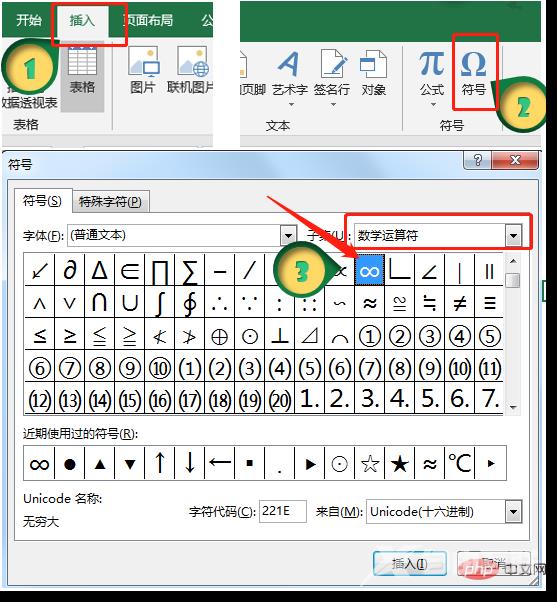The height and width of the screenshot is (602, 557).
Task: Select the angle ∠ symbol
Action: 430,271
